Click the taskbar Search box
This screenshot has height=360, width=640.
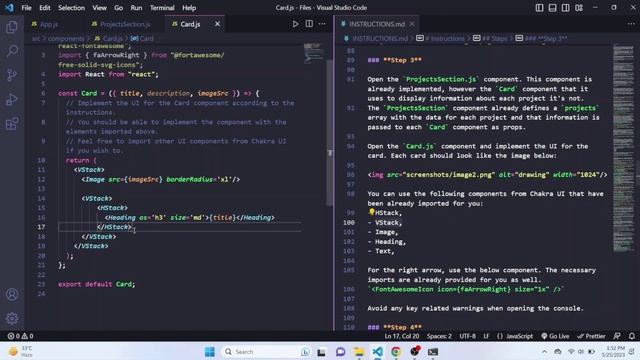click(266, 351)
